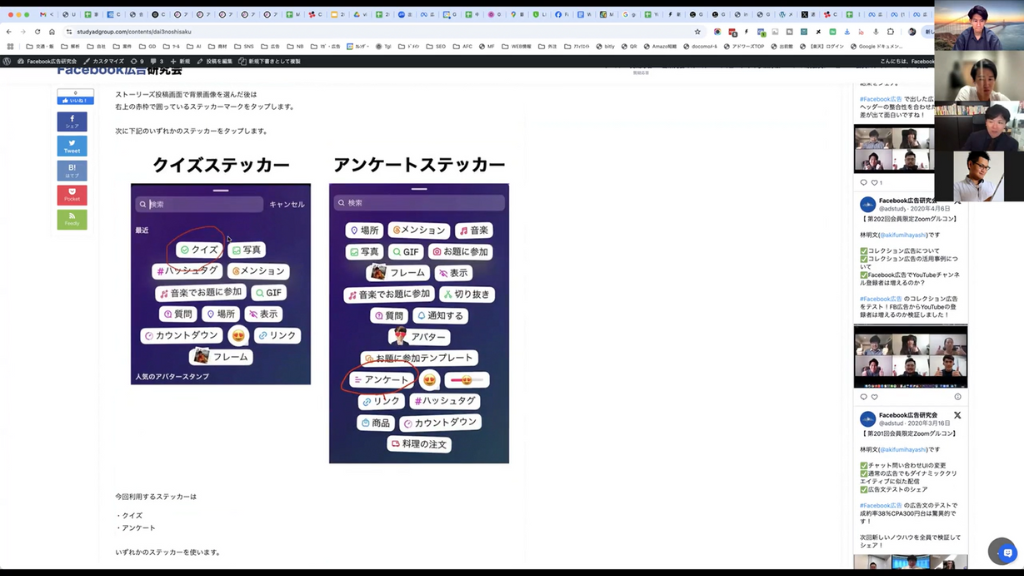Open the Google ドキュメント bookmark
Viewport: 1024px width, 576px height.
pos(877,46)
